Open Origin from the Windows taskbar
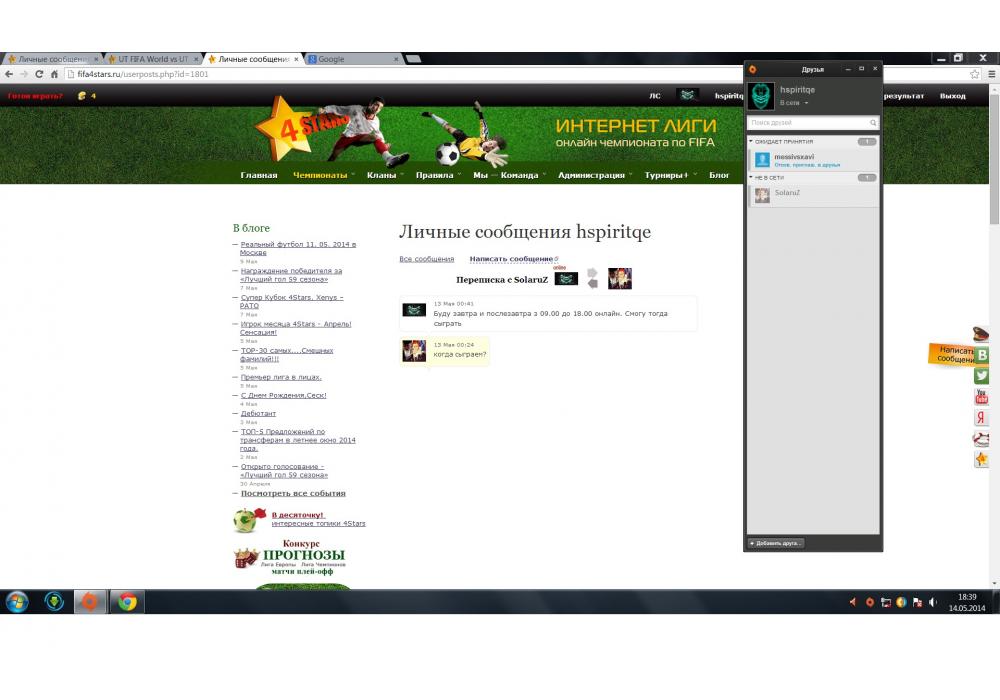The height and width of the screenshot is (700, 1000). [x=90, y=602]
